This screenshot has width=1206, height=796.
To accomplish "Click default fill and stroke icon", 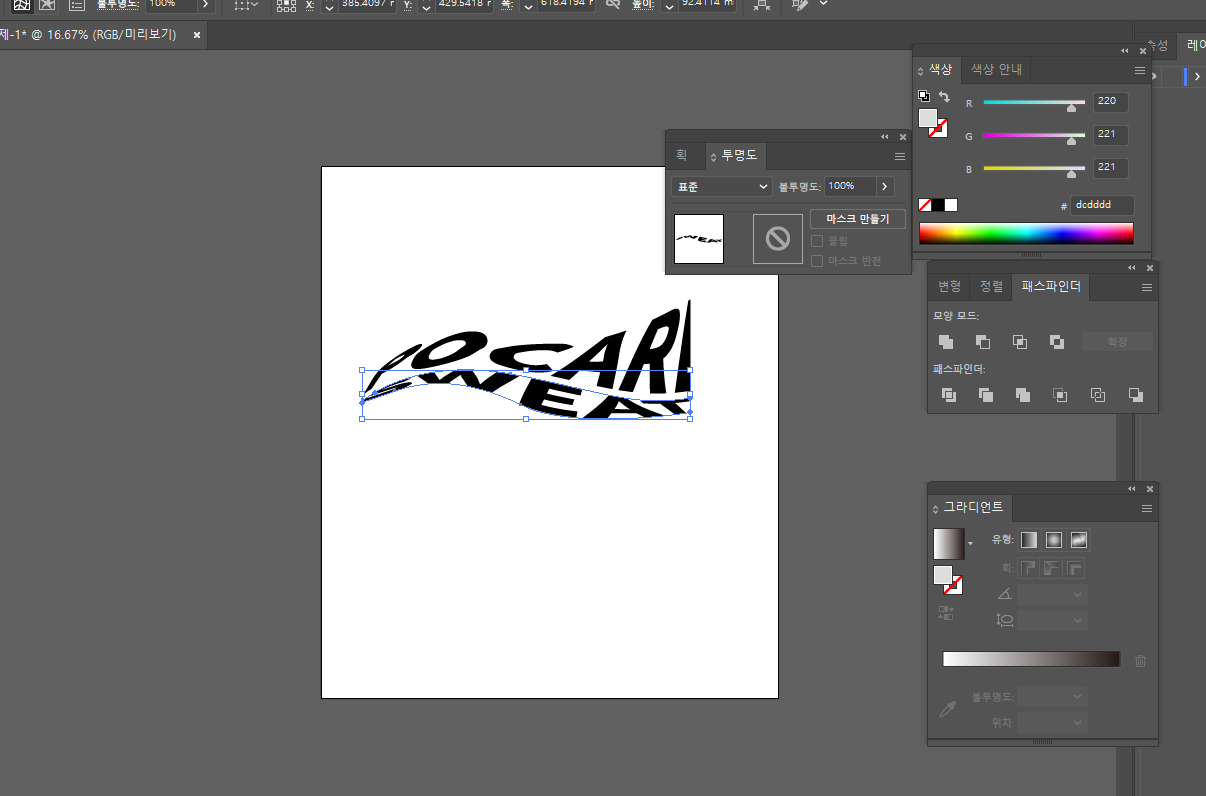I will pos(924,97).
